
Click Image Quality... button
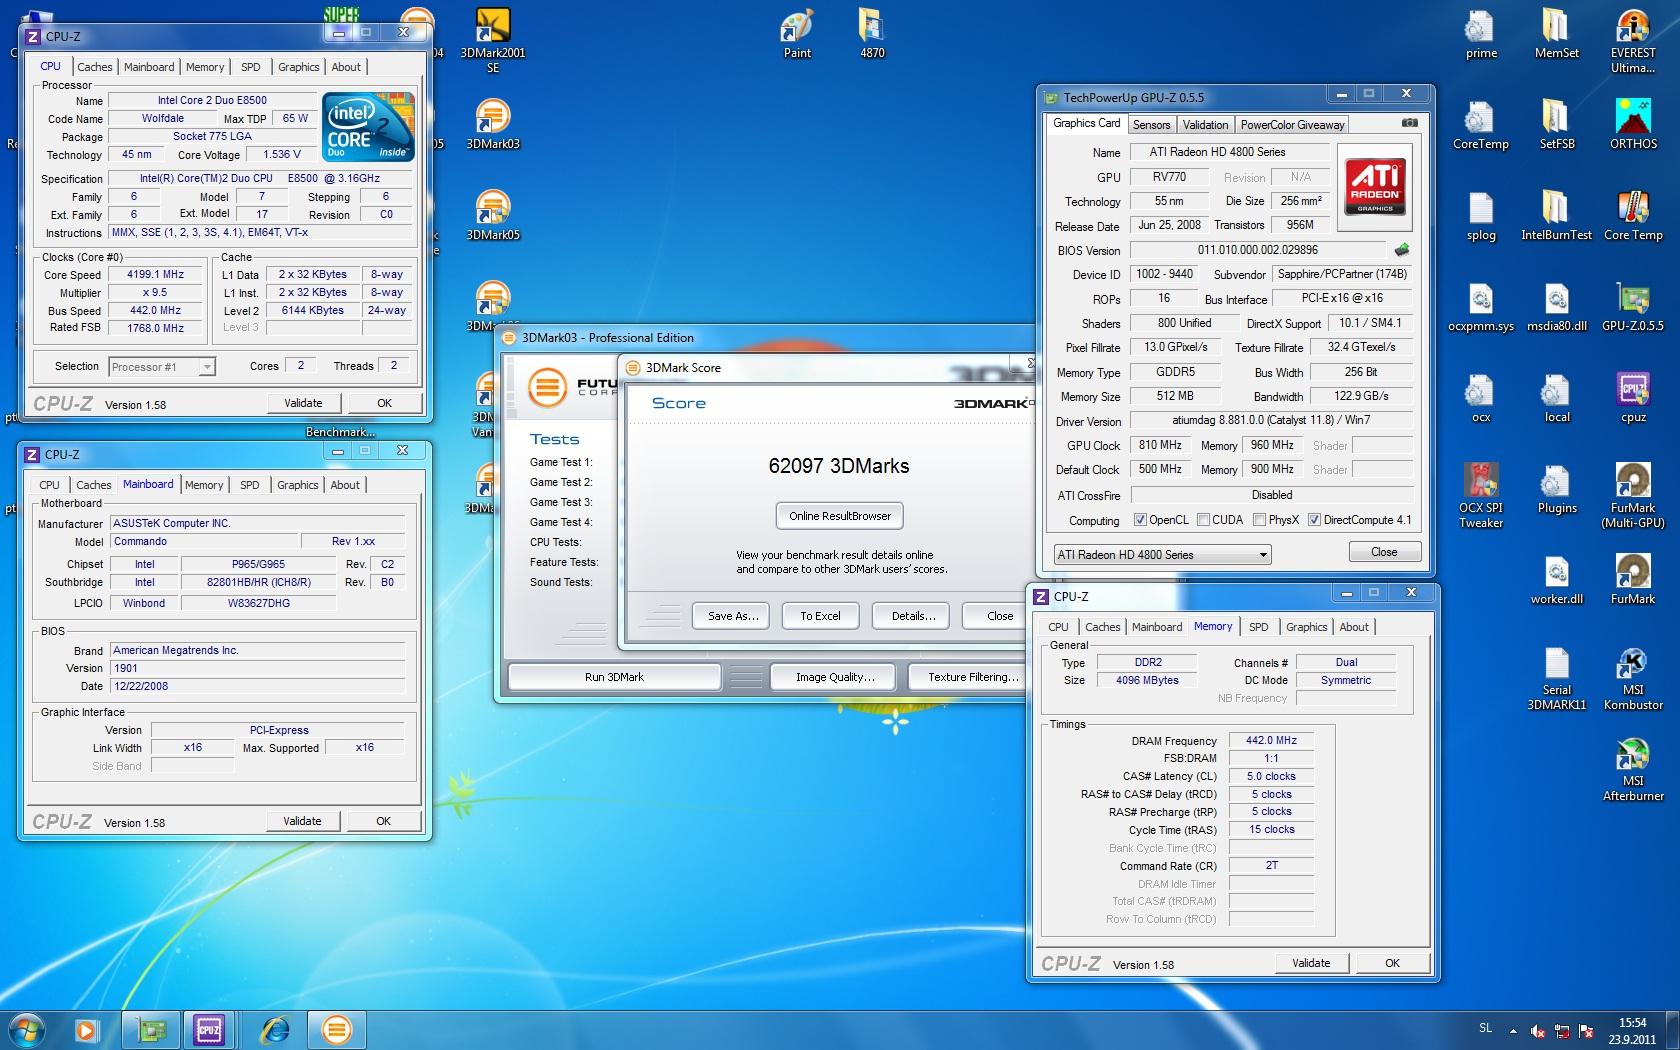pyautogui.click(x=835, y=677)
